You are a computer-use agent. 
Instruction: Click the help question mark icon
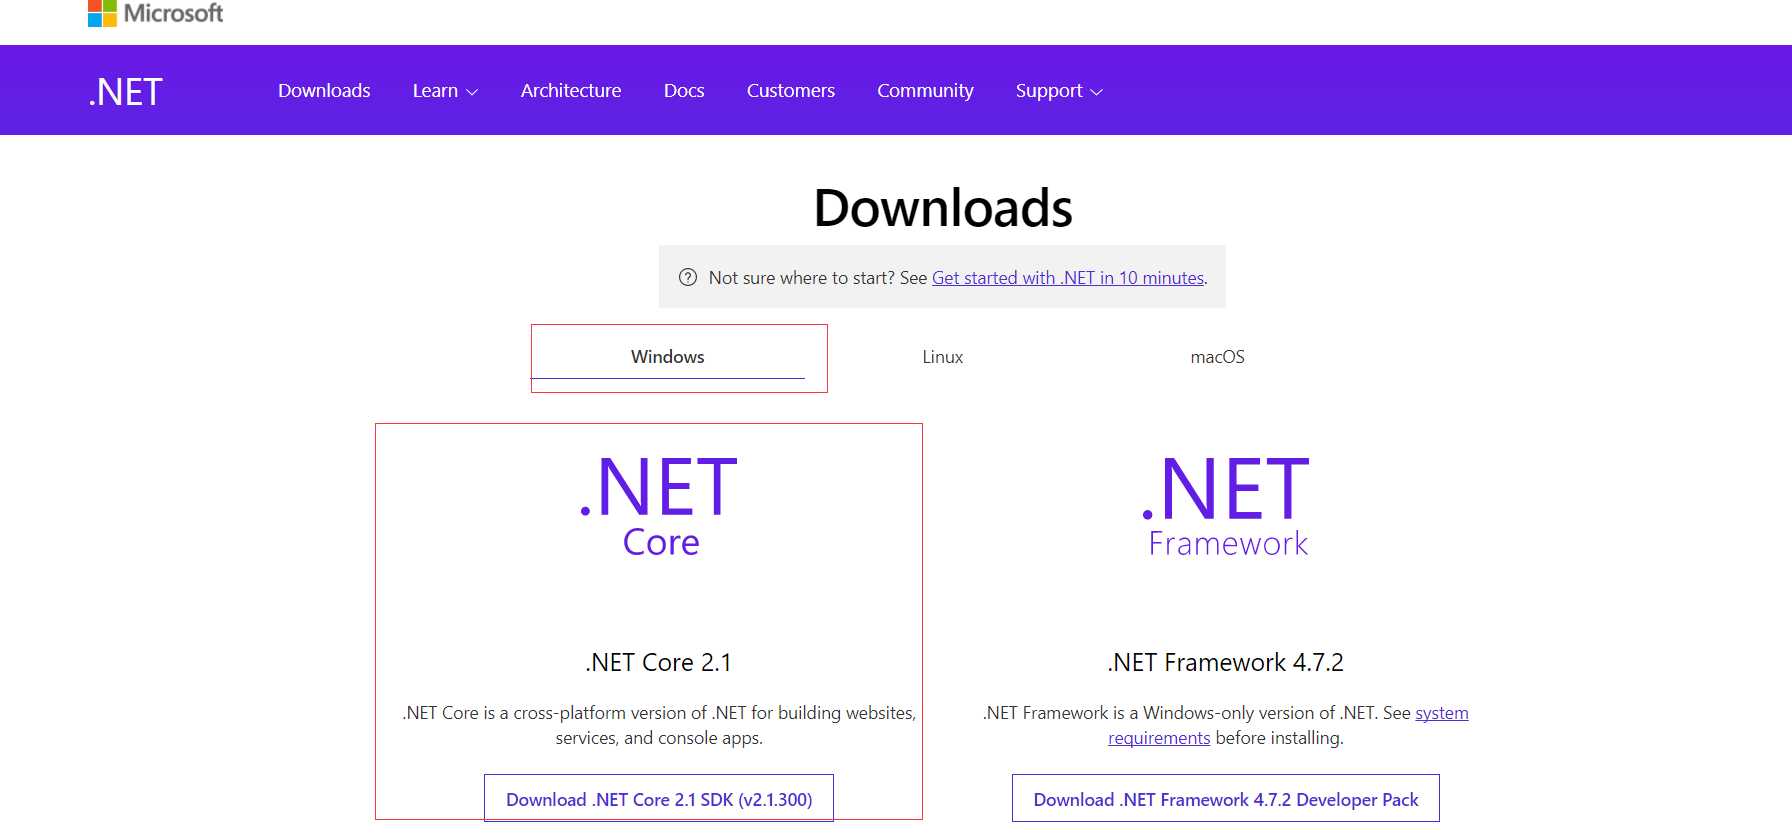coord(688,277)
